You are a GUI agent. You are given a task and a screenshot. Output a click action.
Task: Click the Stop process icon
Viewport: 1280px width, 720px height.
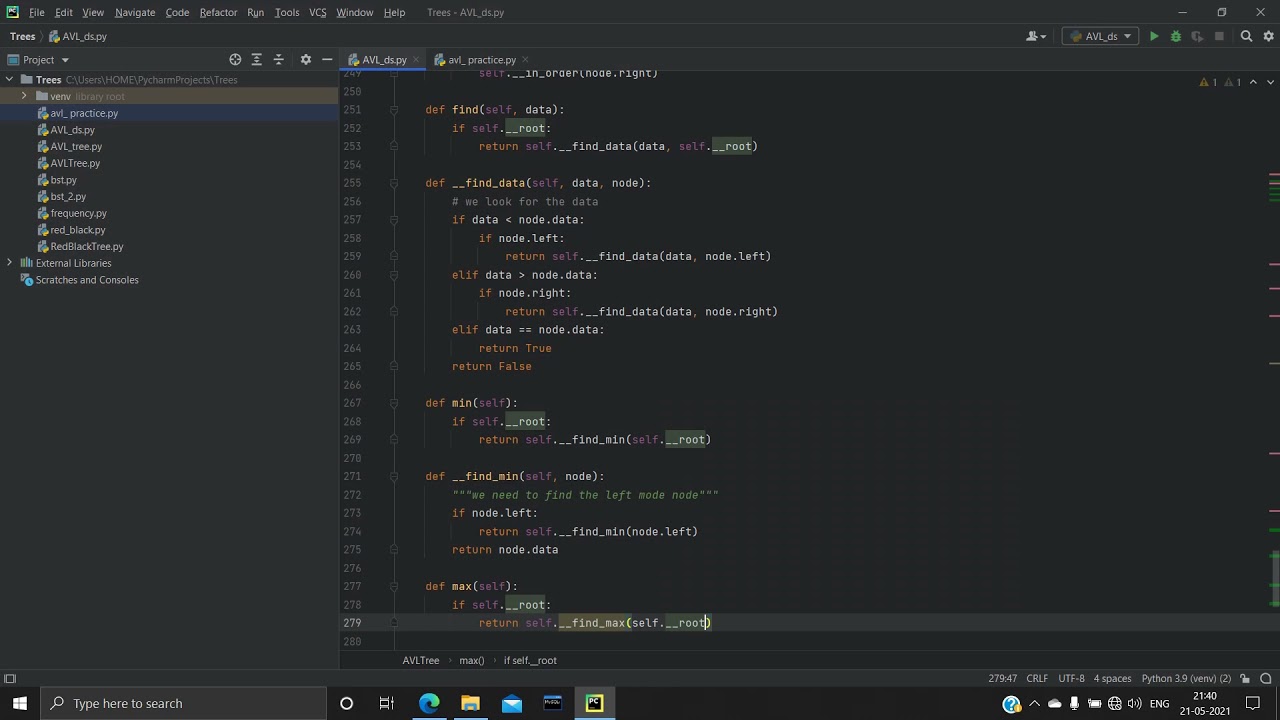coord(1219,36)
